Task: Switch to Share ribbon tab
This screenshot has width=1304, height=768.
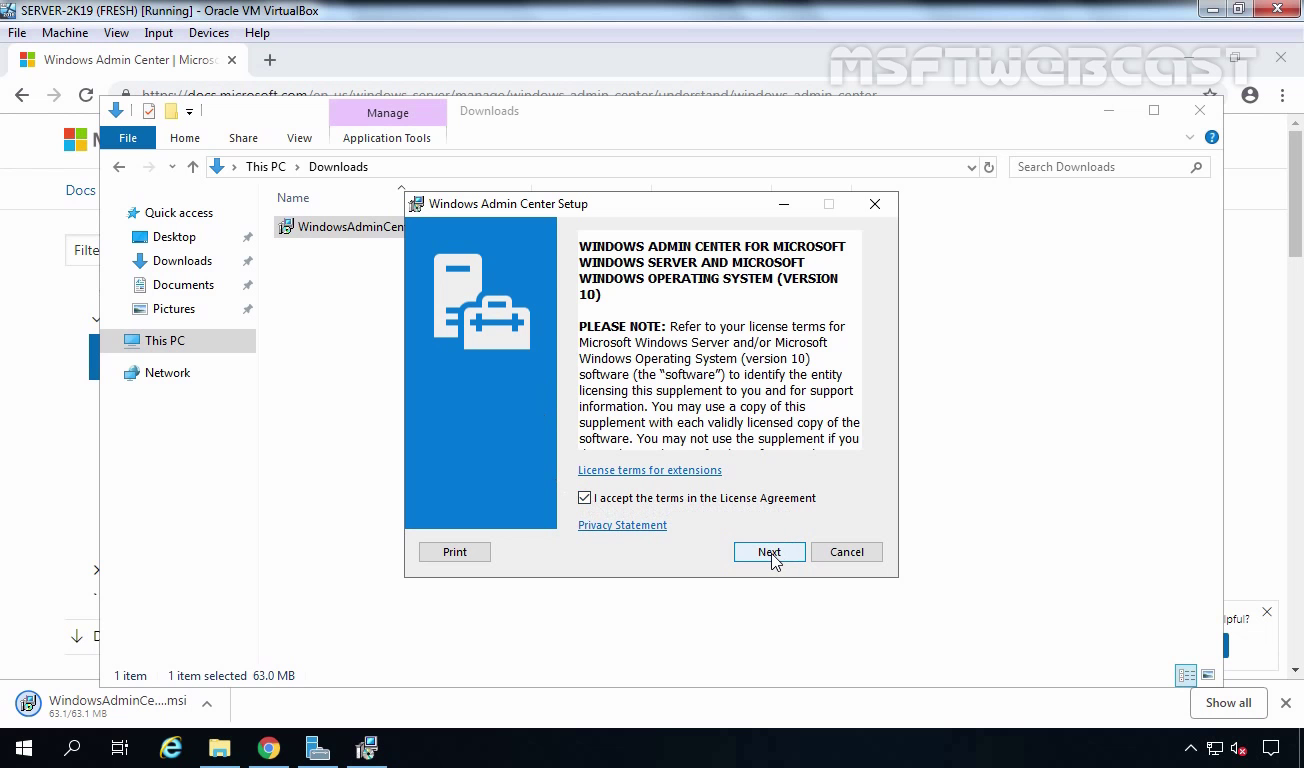Action: point(243,138)
